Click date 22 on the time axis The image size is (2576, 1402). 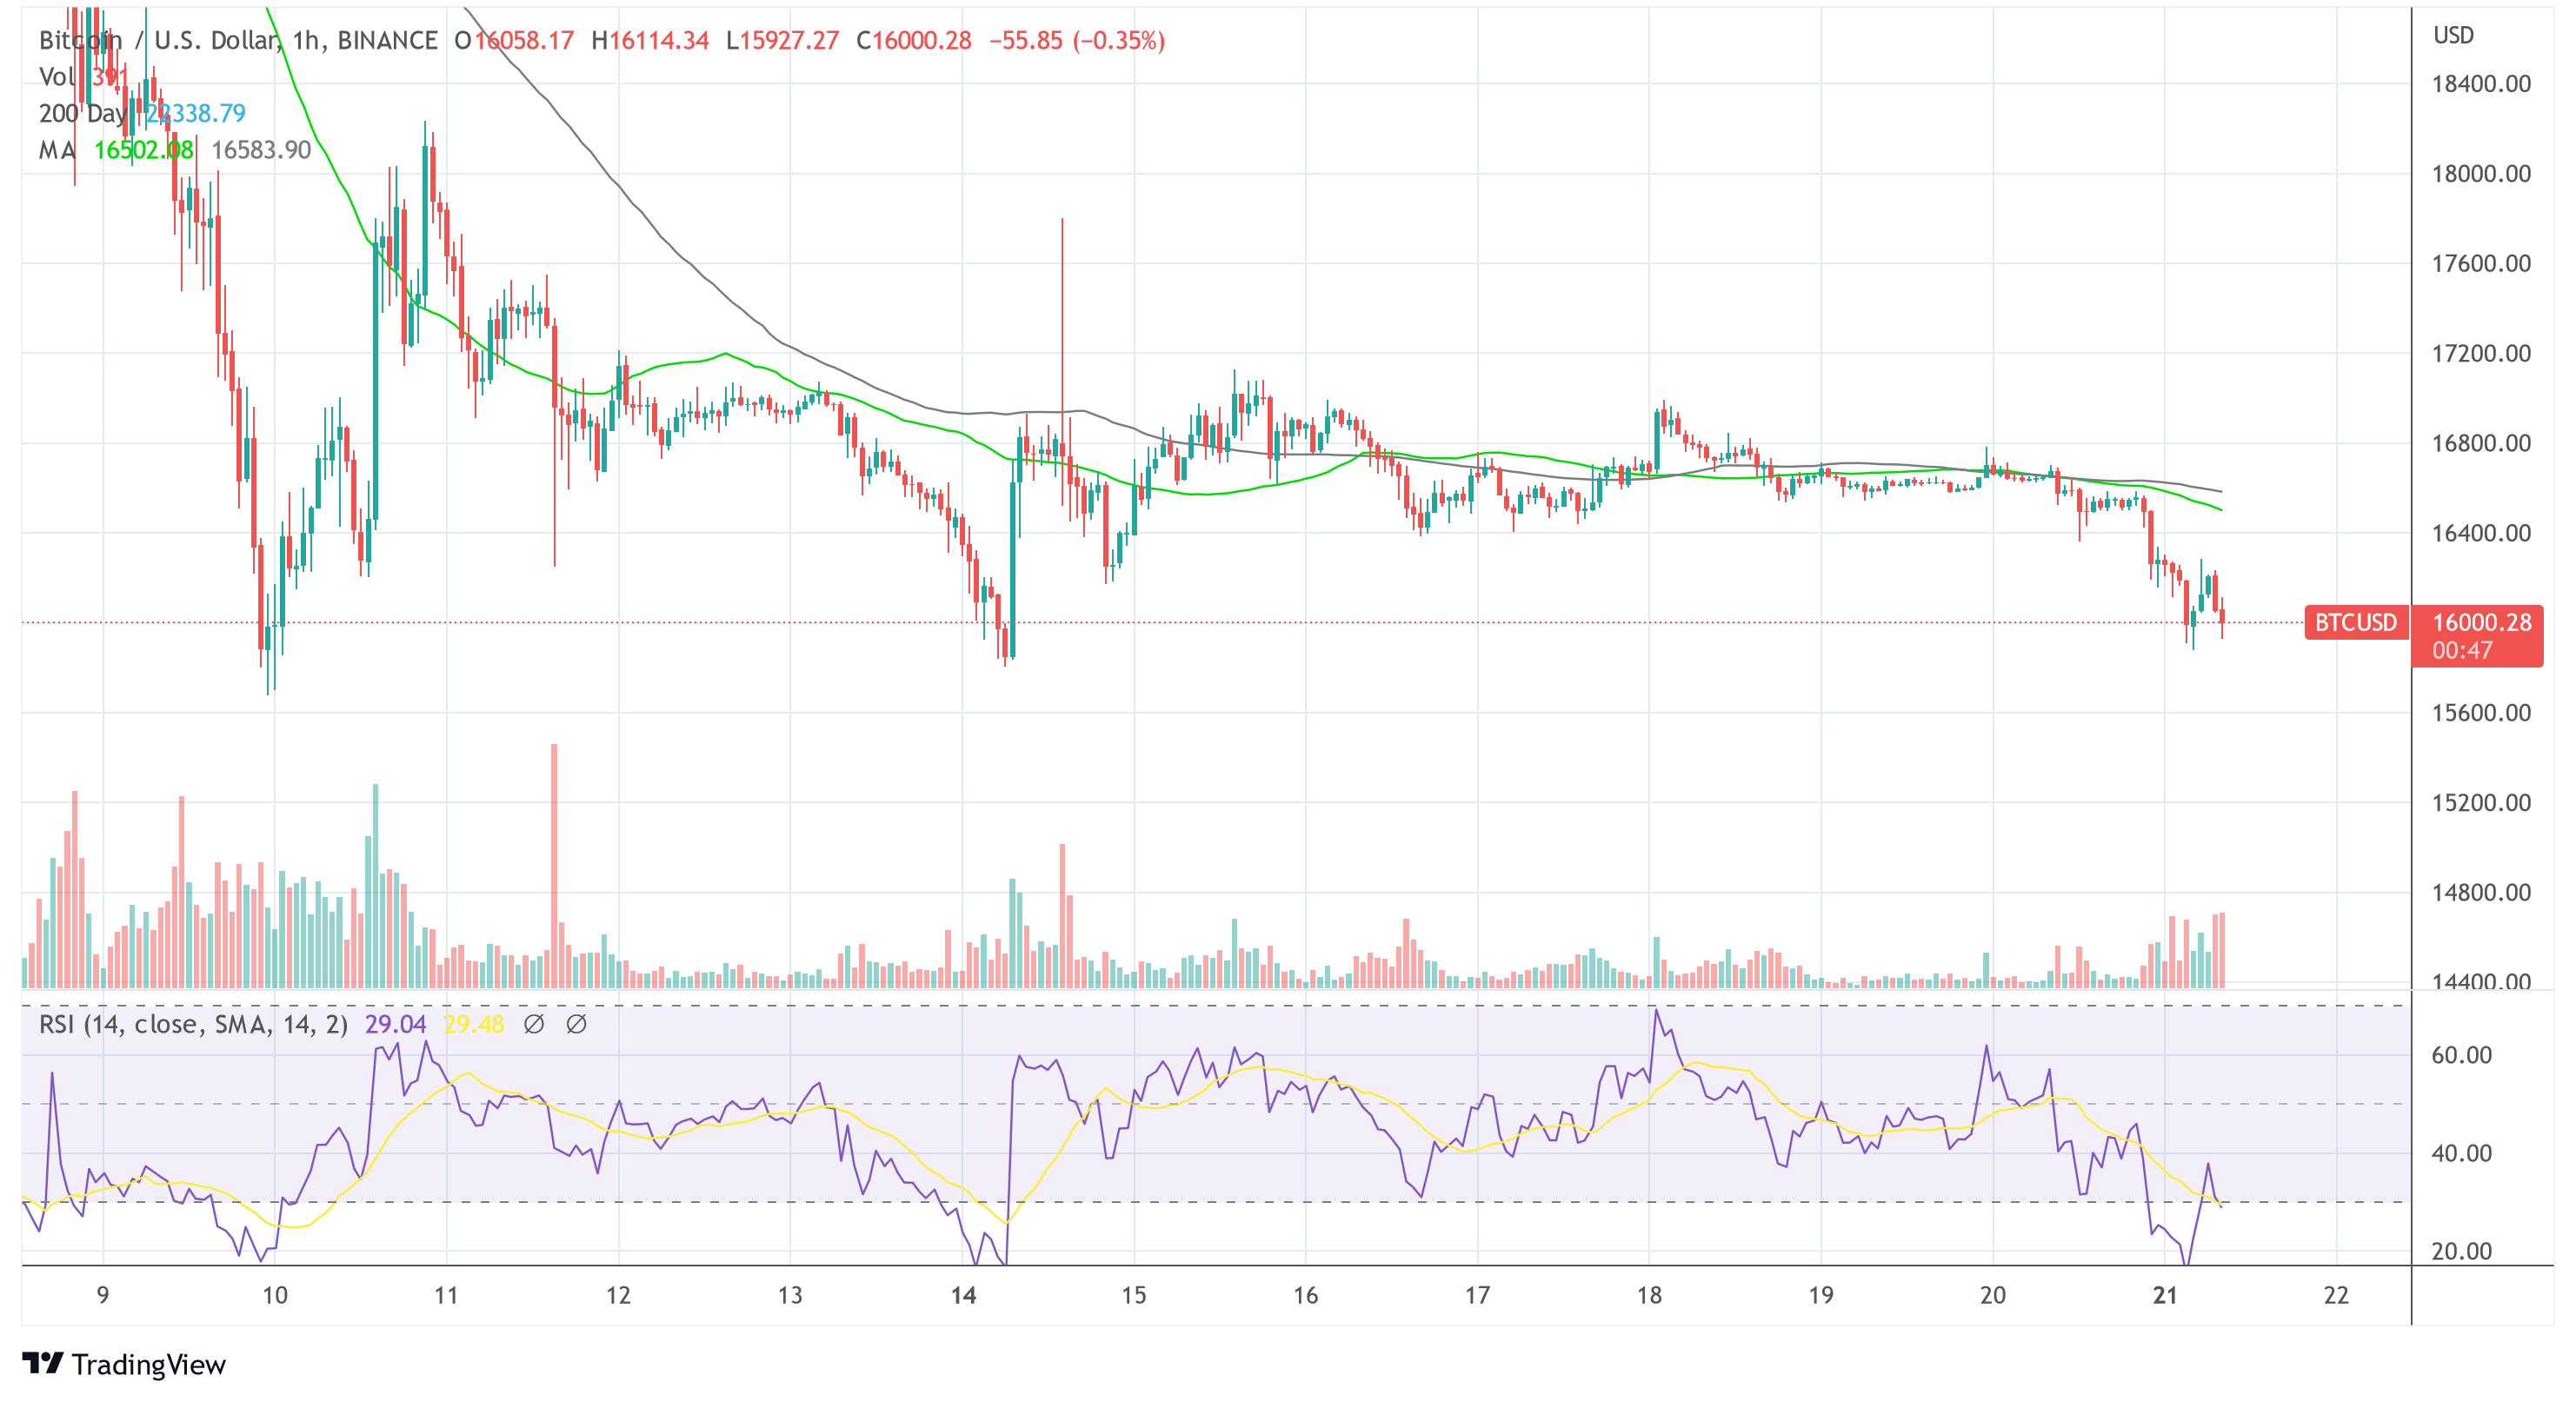pyautogui.click(x=2336, y=1295)
